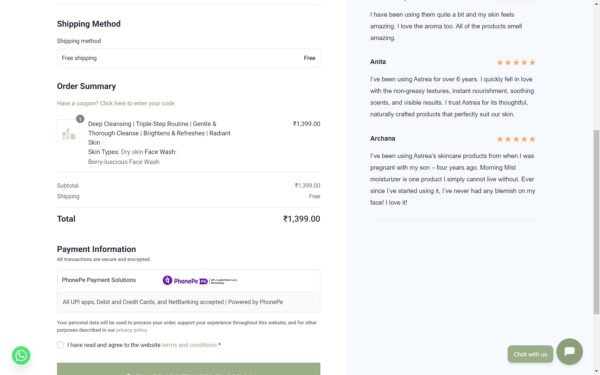Viewport: 600px width, 375px height.
Task: Click the product thumbnail in order summary
Action: click(x=68, y=131)
